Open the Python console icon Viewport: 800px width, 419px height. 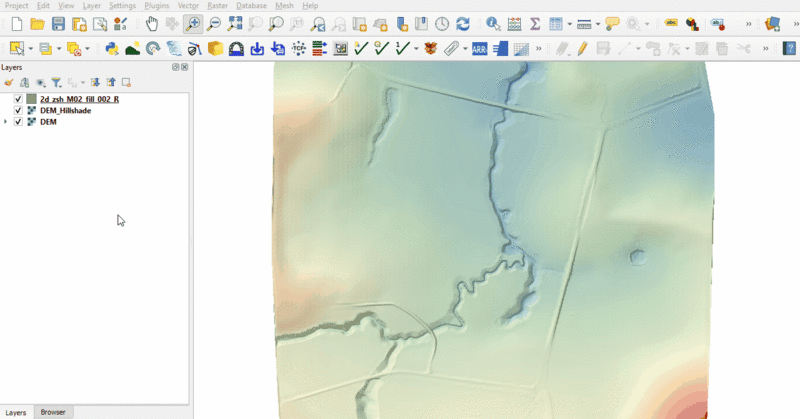click(112, 48)
